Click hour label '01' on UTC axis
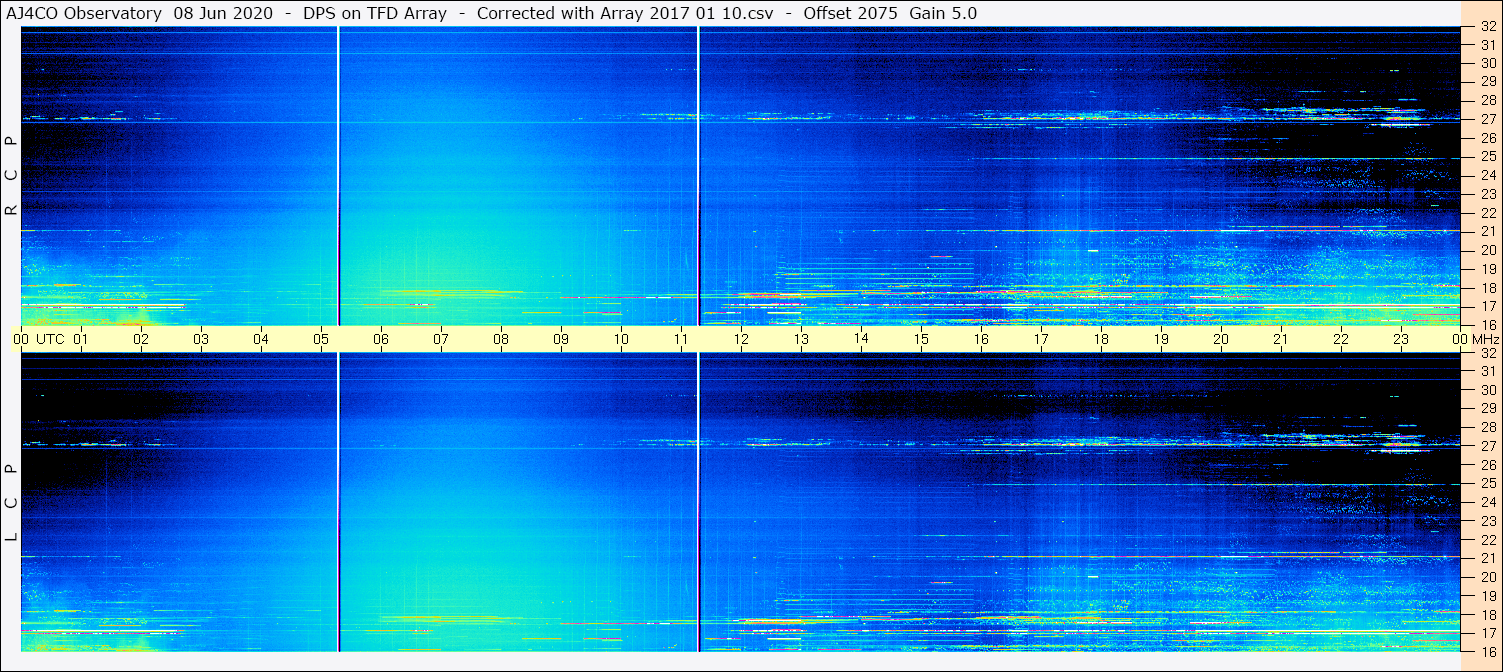 81,339
